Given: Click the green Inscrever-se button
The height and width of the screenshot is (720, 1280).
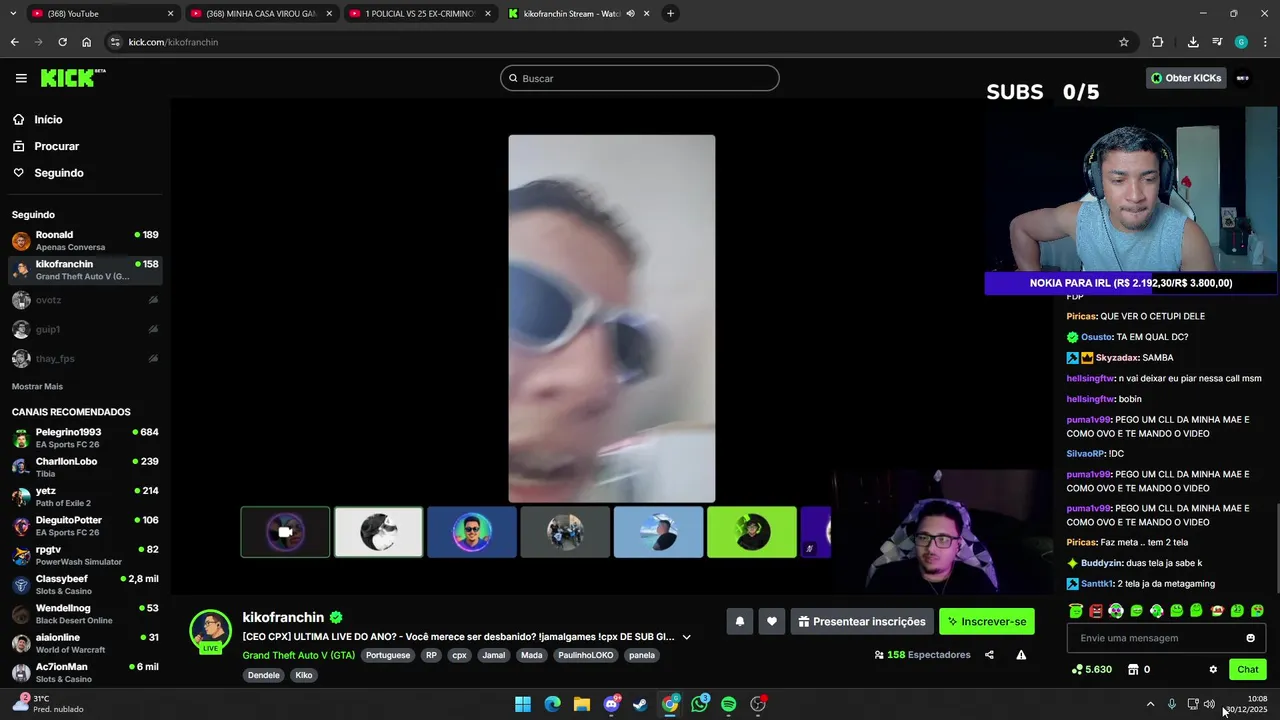Looking at the screenshot, I should [987, 621].
